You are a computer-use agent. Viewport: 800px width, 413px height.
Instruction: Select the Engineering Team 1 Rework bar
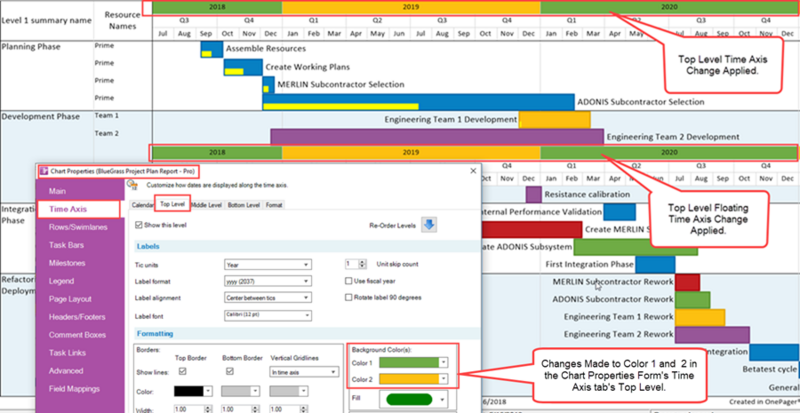(699, 317)
